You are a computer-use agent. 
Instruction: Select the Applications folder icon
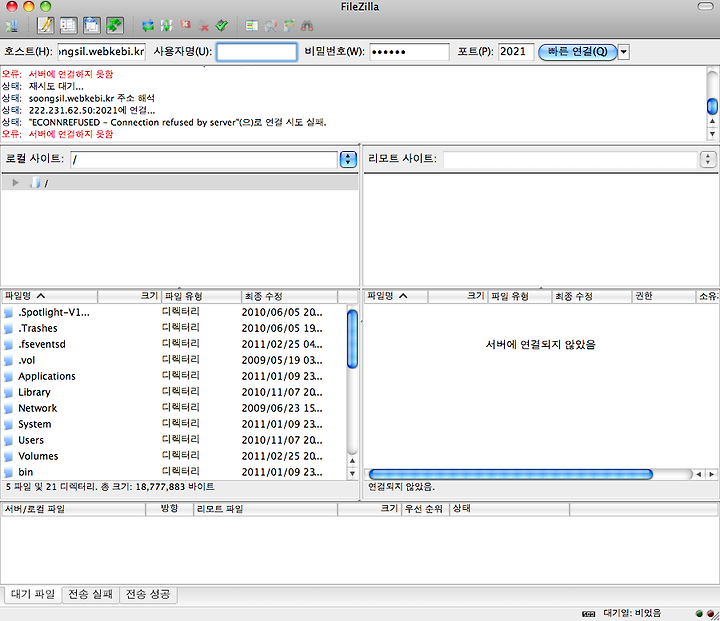pos(8,377)
